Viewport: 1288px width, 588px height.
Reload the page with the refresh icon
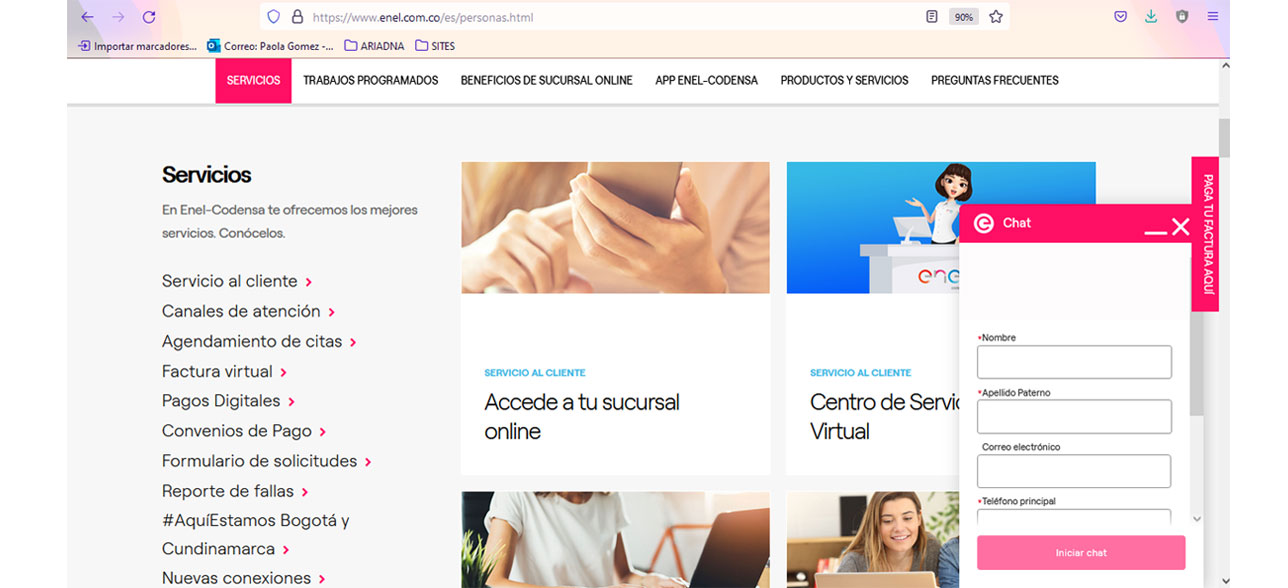pos(149,17)
